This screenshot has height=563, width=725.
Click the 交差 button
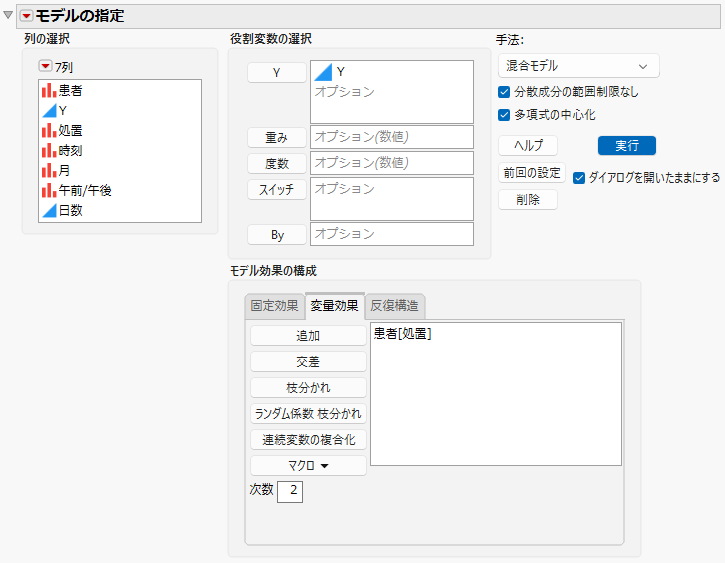pyautogui.click(x=308, y=361)
